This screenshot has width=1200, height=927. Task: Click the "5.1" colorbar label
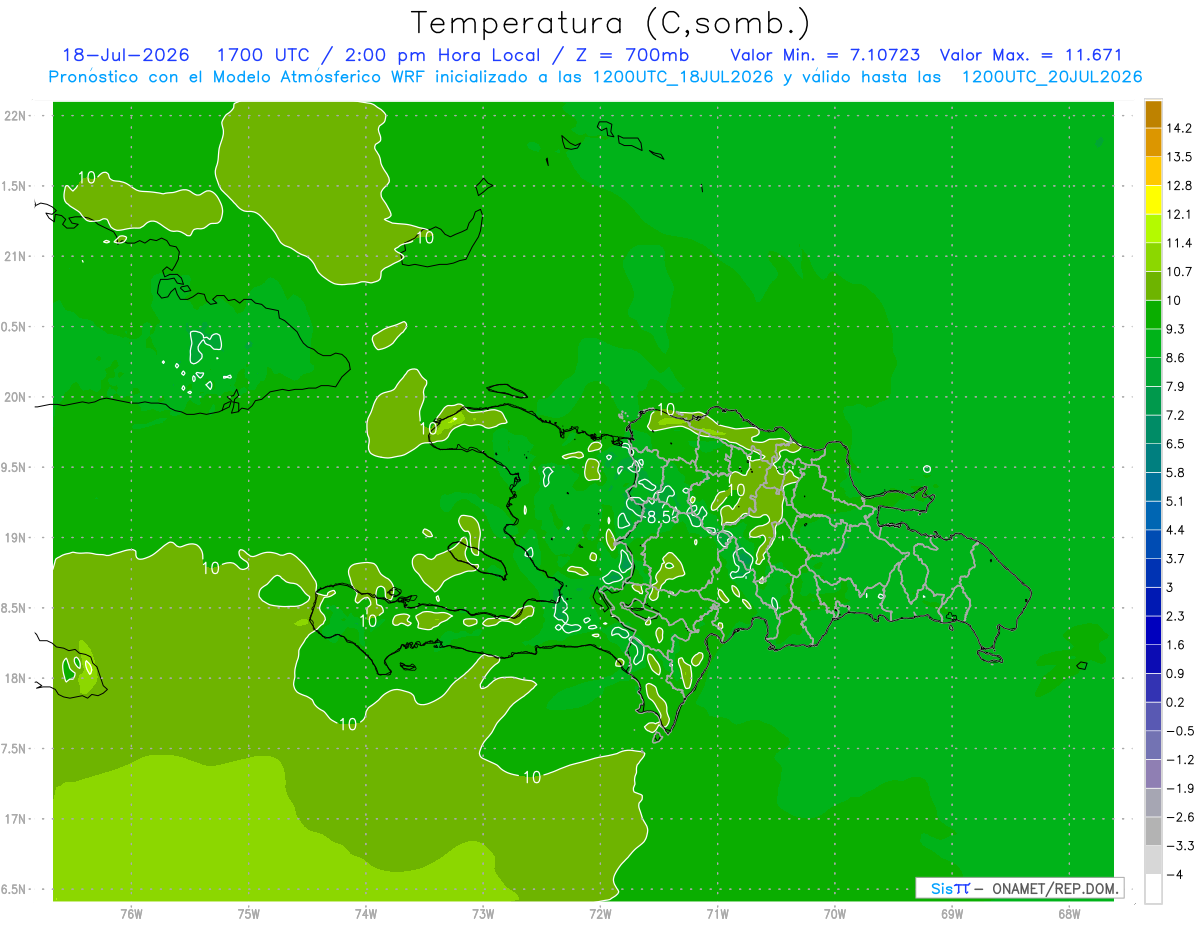pyautogui.click(x=1176, y=501)
